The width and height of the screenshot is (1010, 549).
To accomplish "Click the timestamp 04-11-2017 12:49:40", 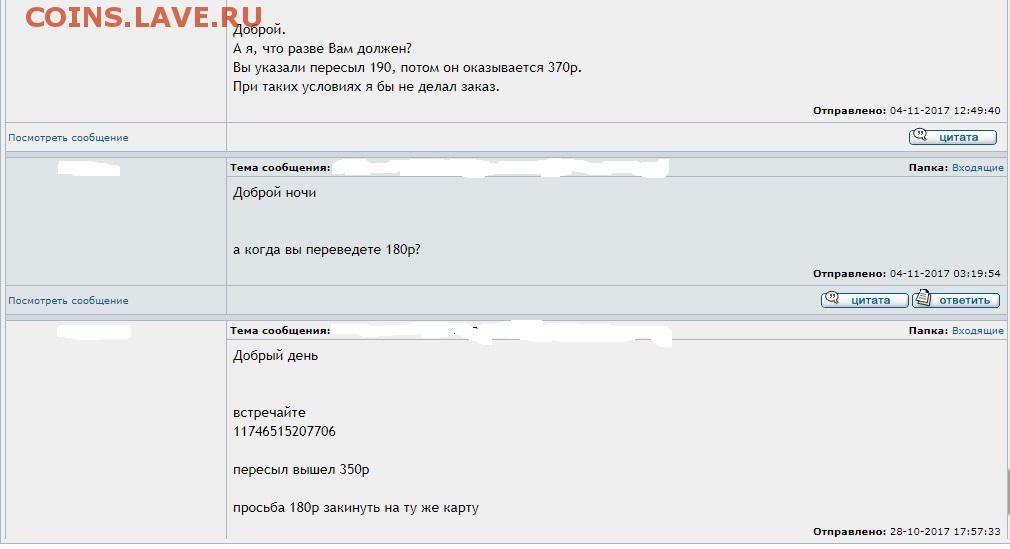I will 945,111.
